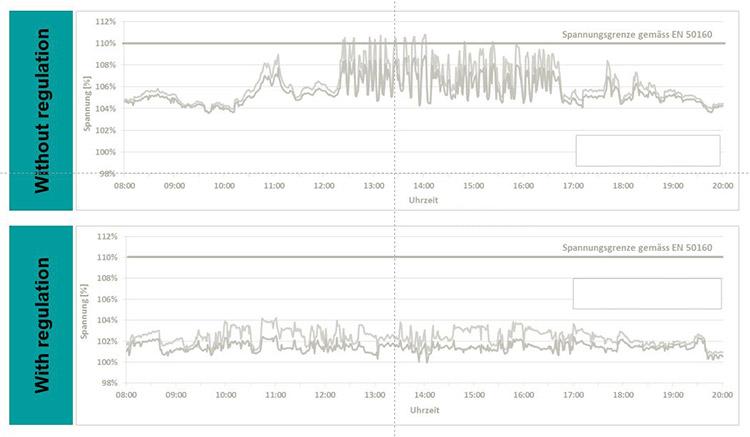The height and width of the screenshot is (437, 750).
Task: Click the Uhrzeit axis title under the With regulation chart
Action: pos(423,410)
